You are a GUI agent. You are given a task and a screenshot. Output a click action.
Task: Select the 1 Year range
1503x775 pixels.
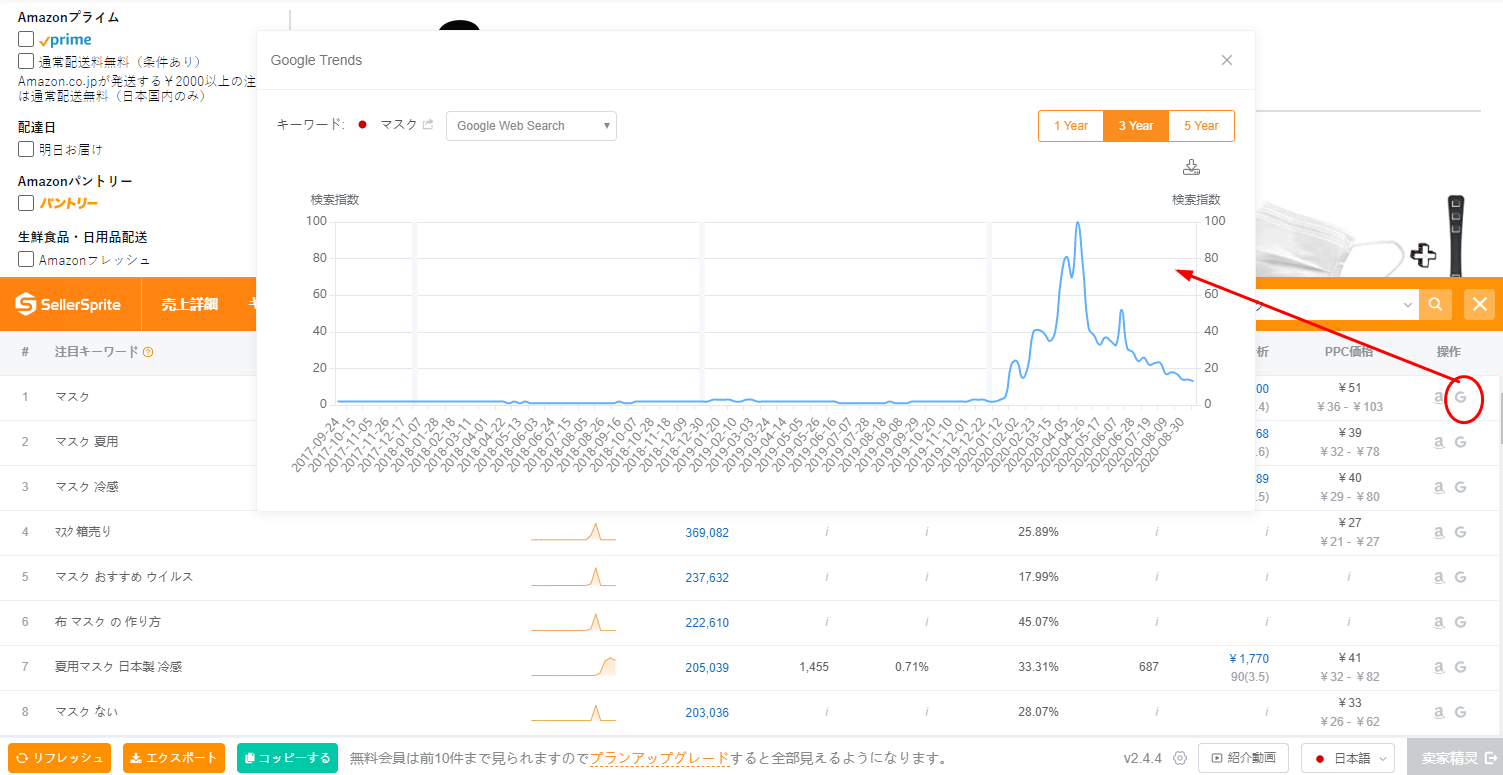[1070, 126]
